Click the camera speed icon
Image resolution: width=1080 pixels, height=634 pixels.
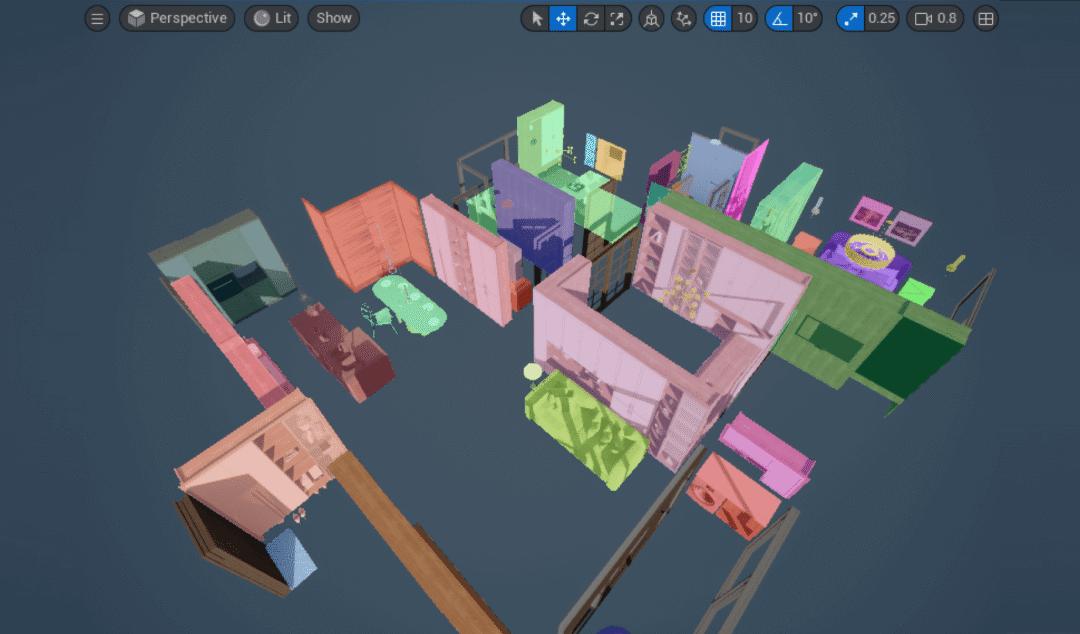[923, 18]
